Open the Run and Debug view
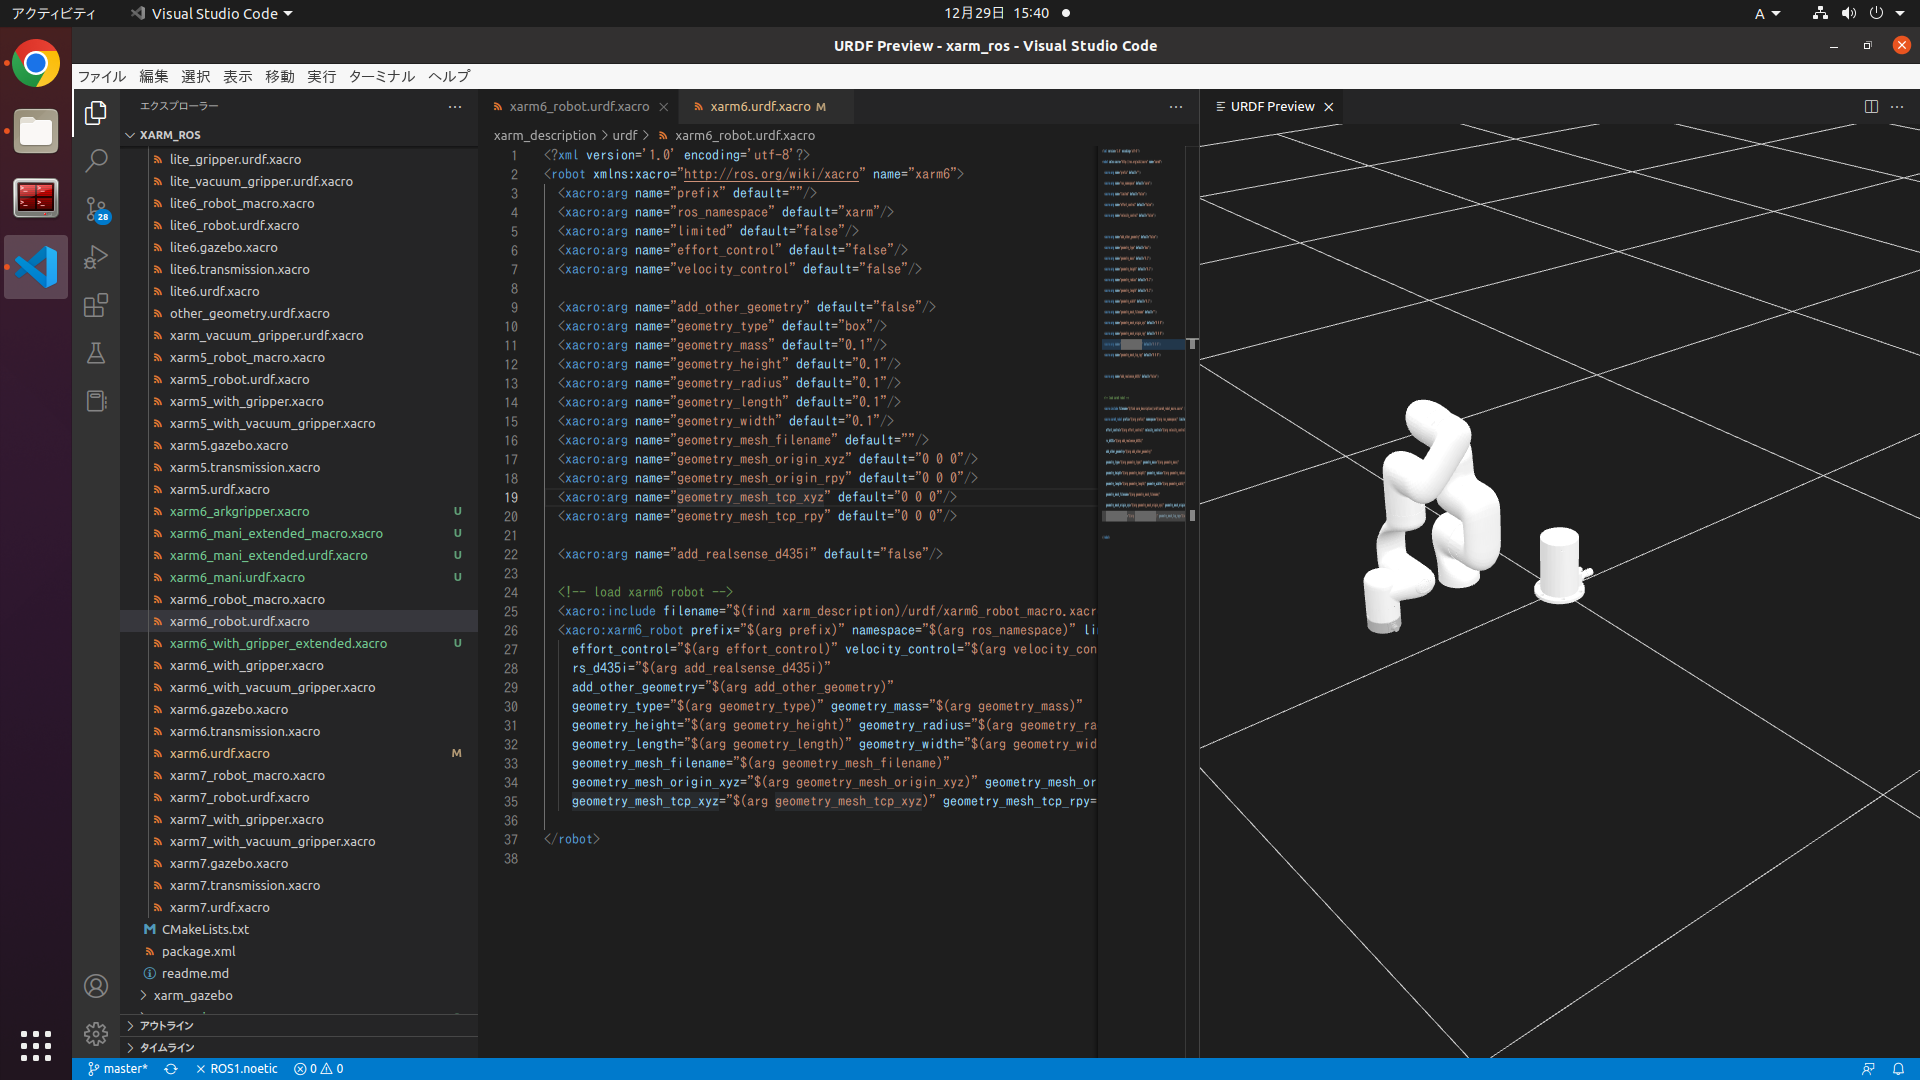 [95, 257]
